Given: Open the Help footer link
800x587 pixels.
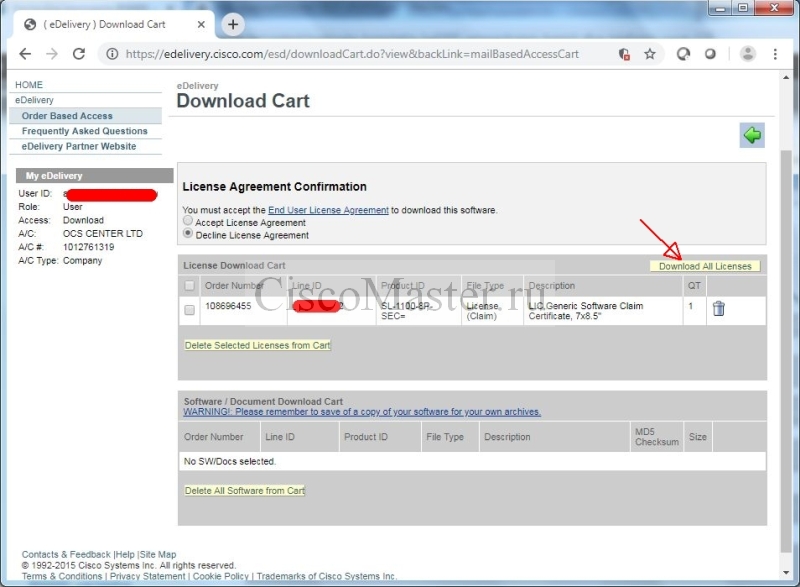Looking at the screenshot, I should (125, 554).
